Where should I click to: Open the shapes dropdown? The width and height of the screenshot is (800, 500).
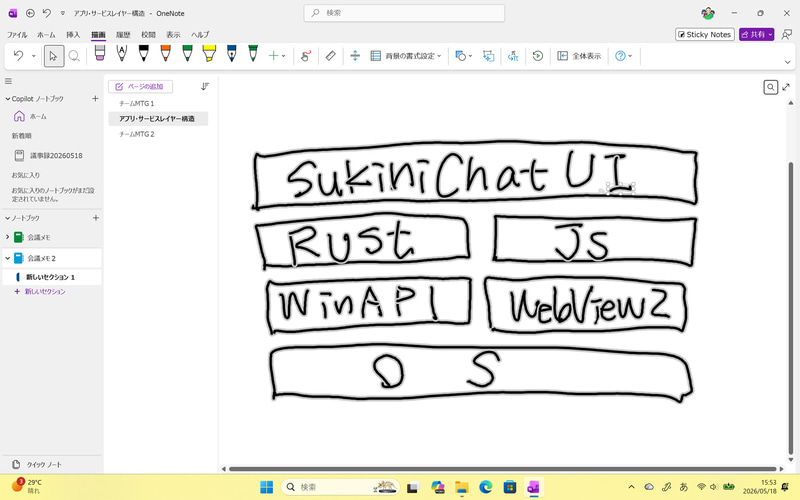(463, 56)
